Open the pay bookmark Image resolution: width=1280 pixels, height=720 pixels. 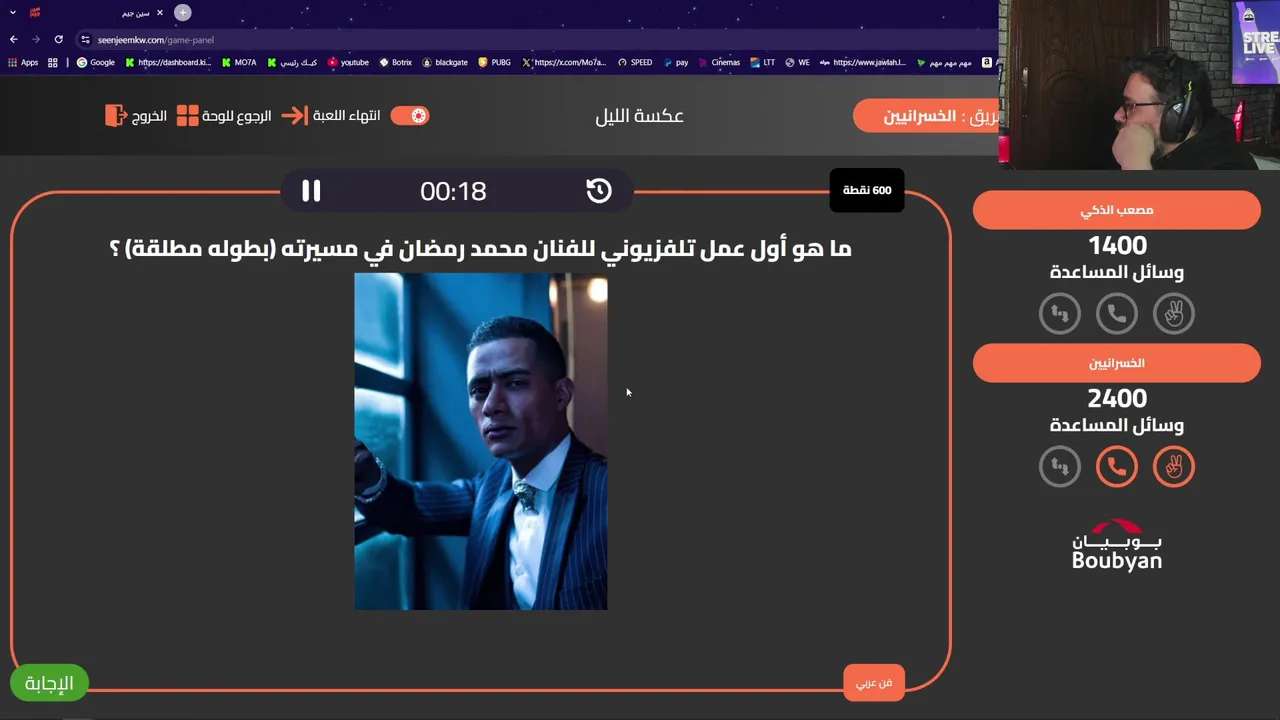675,62
